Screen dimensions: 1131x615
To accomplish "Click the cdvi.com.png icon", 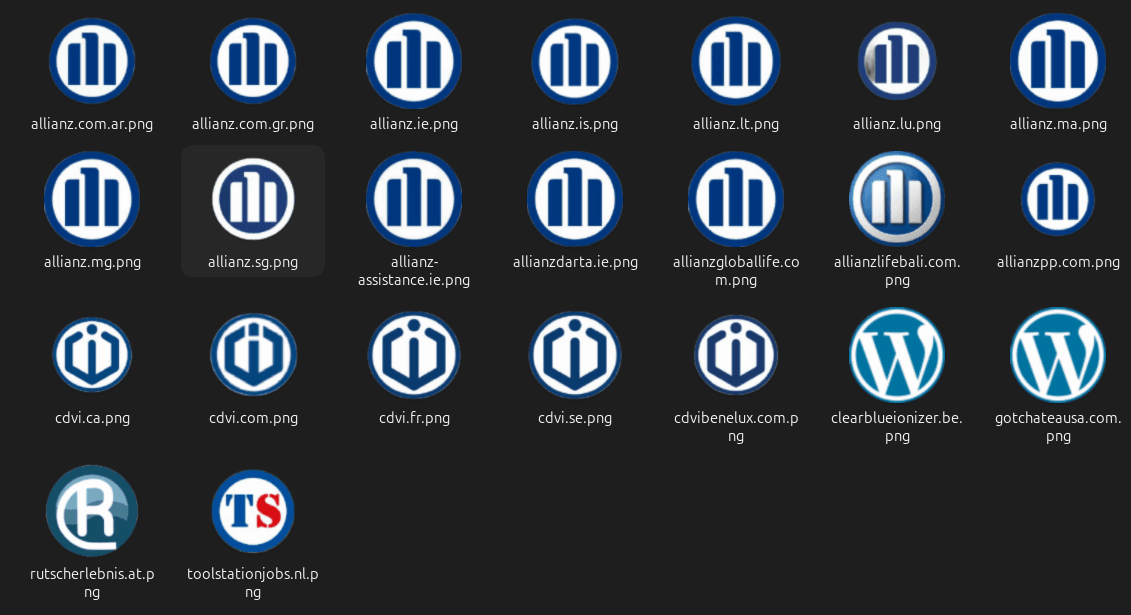I will [x=253, y=355].
